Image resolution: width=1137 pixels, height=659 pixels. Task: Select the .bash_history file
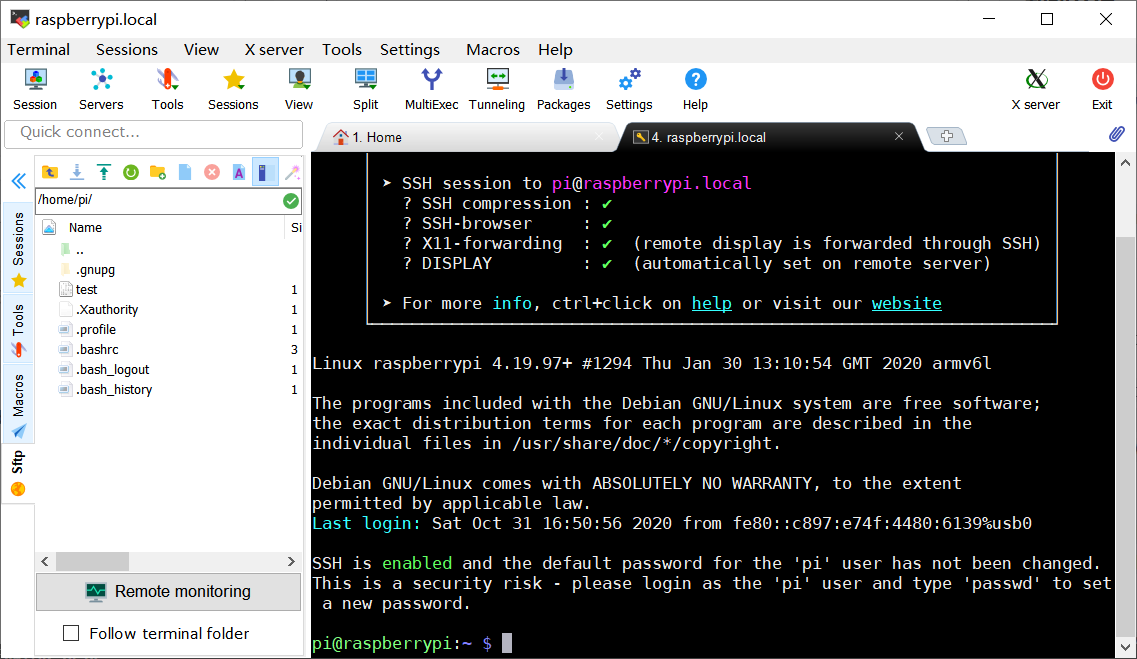coord(114,390)
